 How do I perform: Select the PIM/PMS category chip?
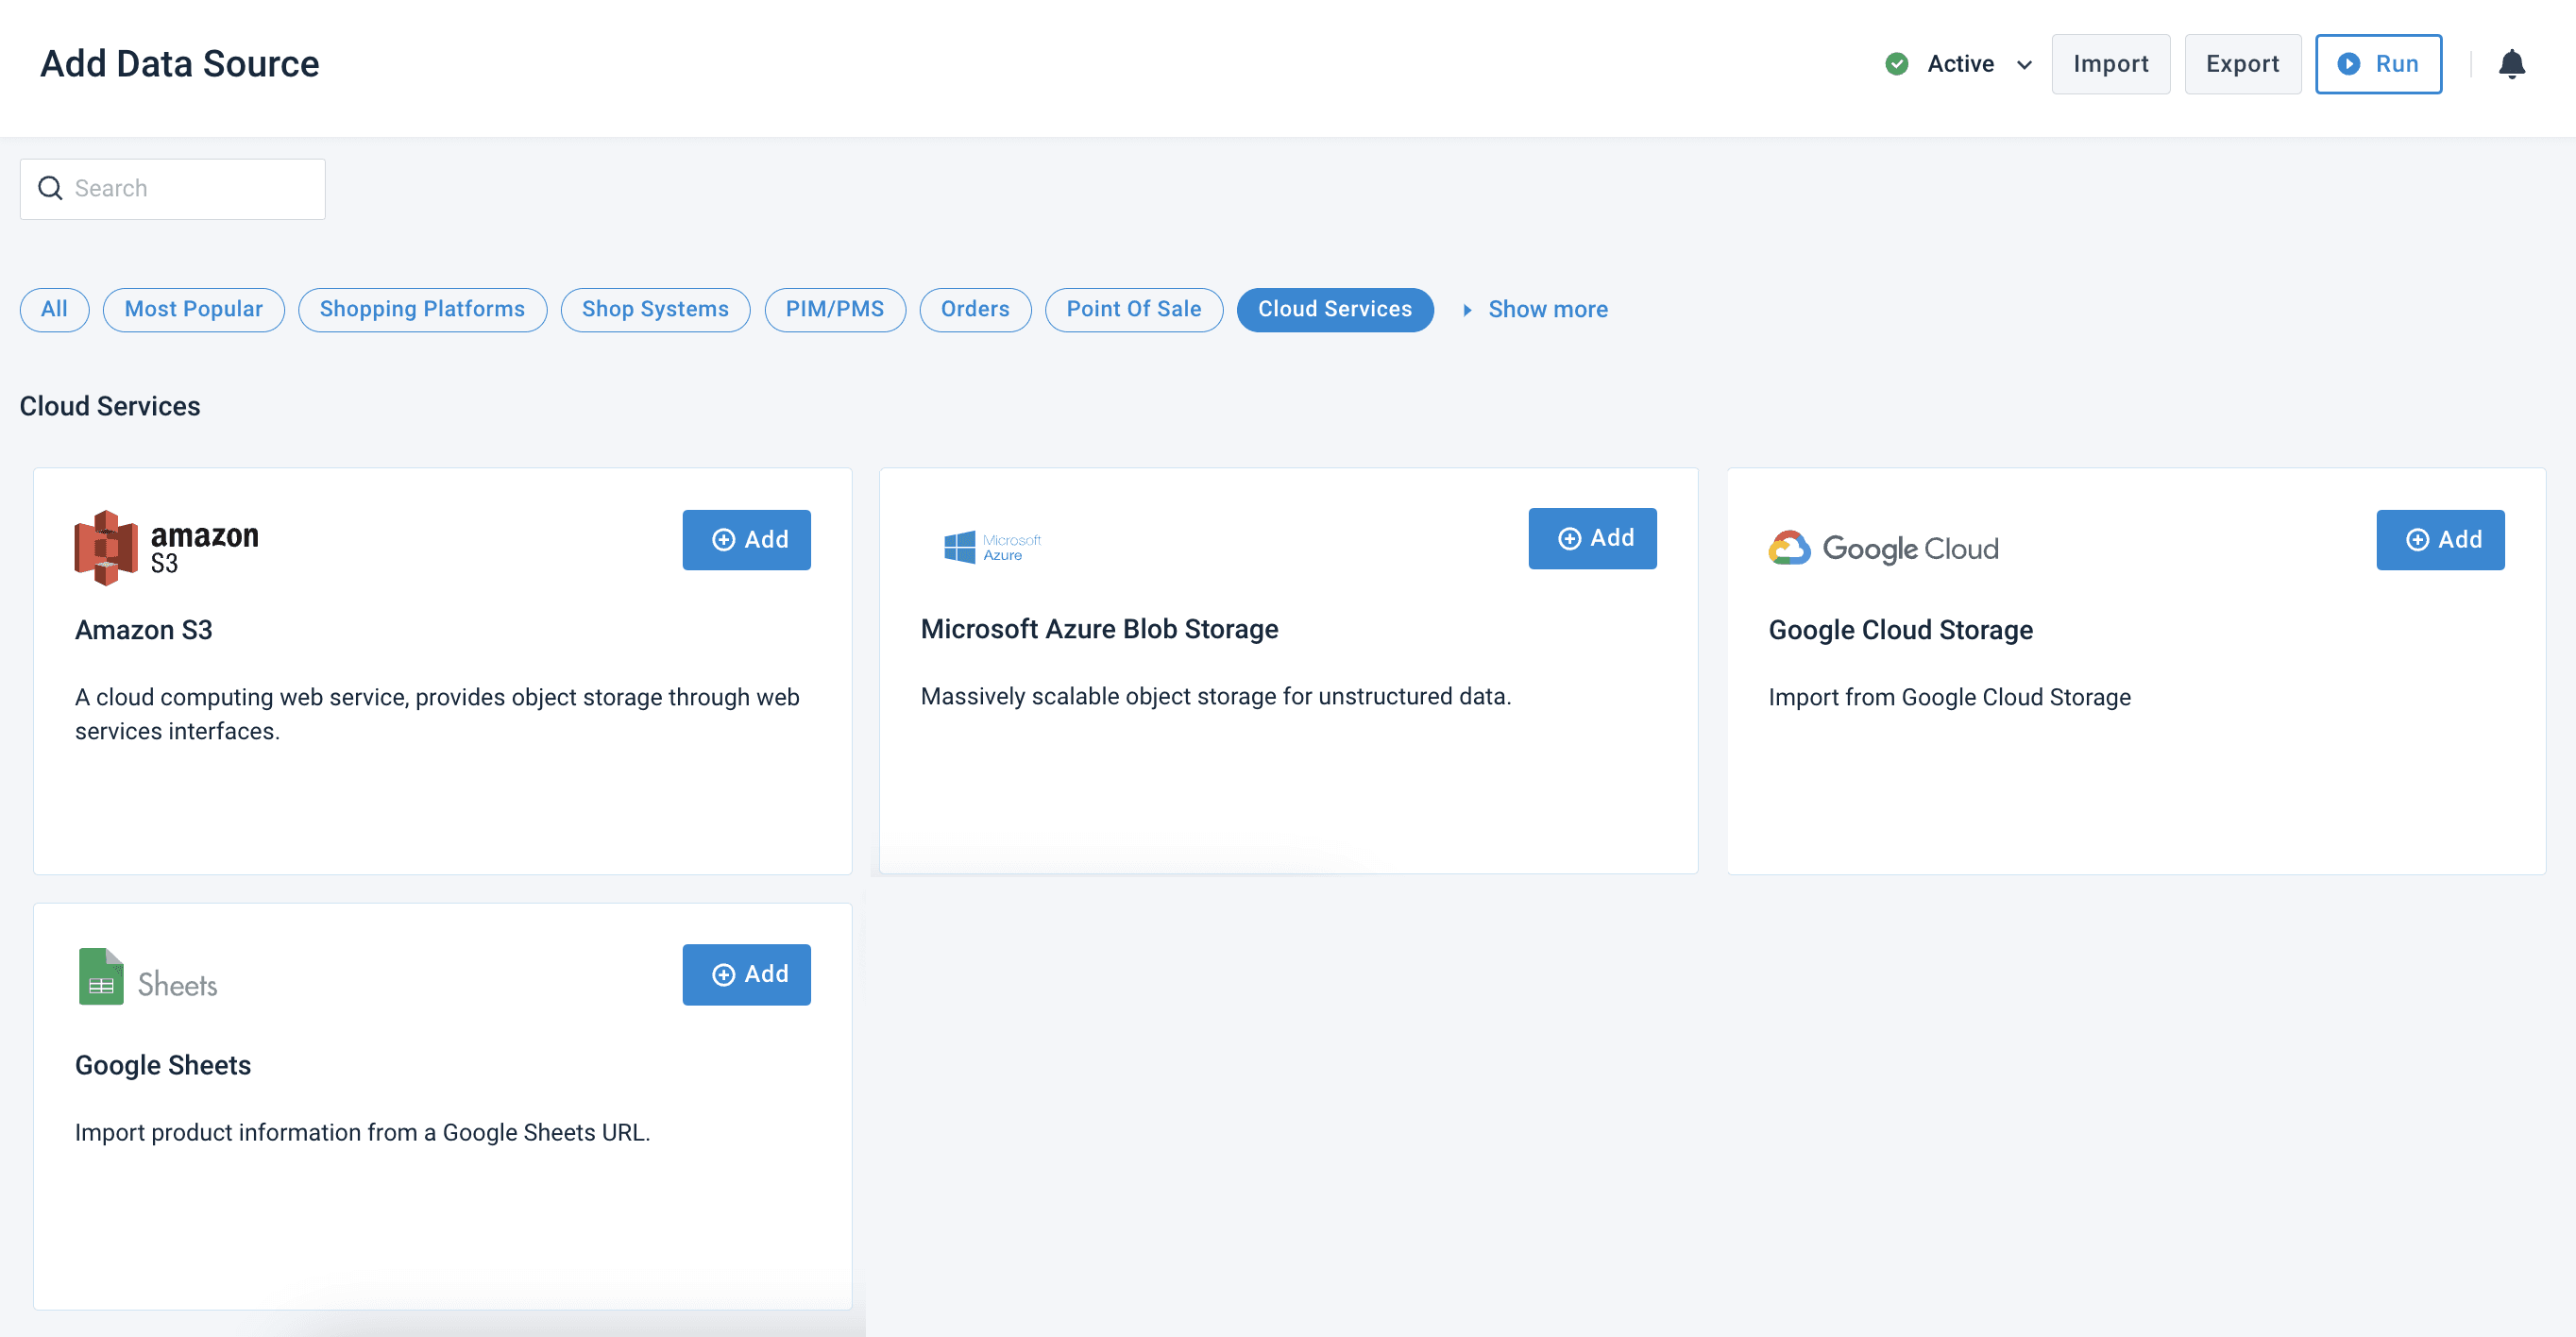tap(834, 310)
